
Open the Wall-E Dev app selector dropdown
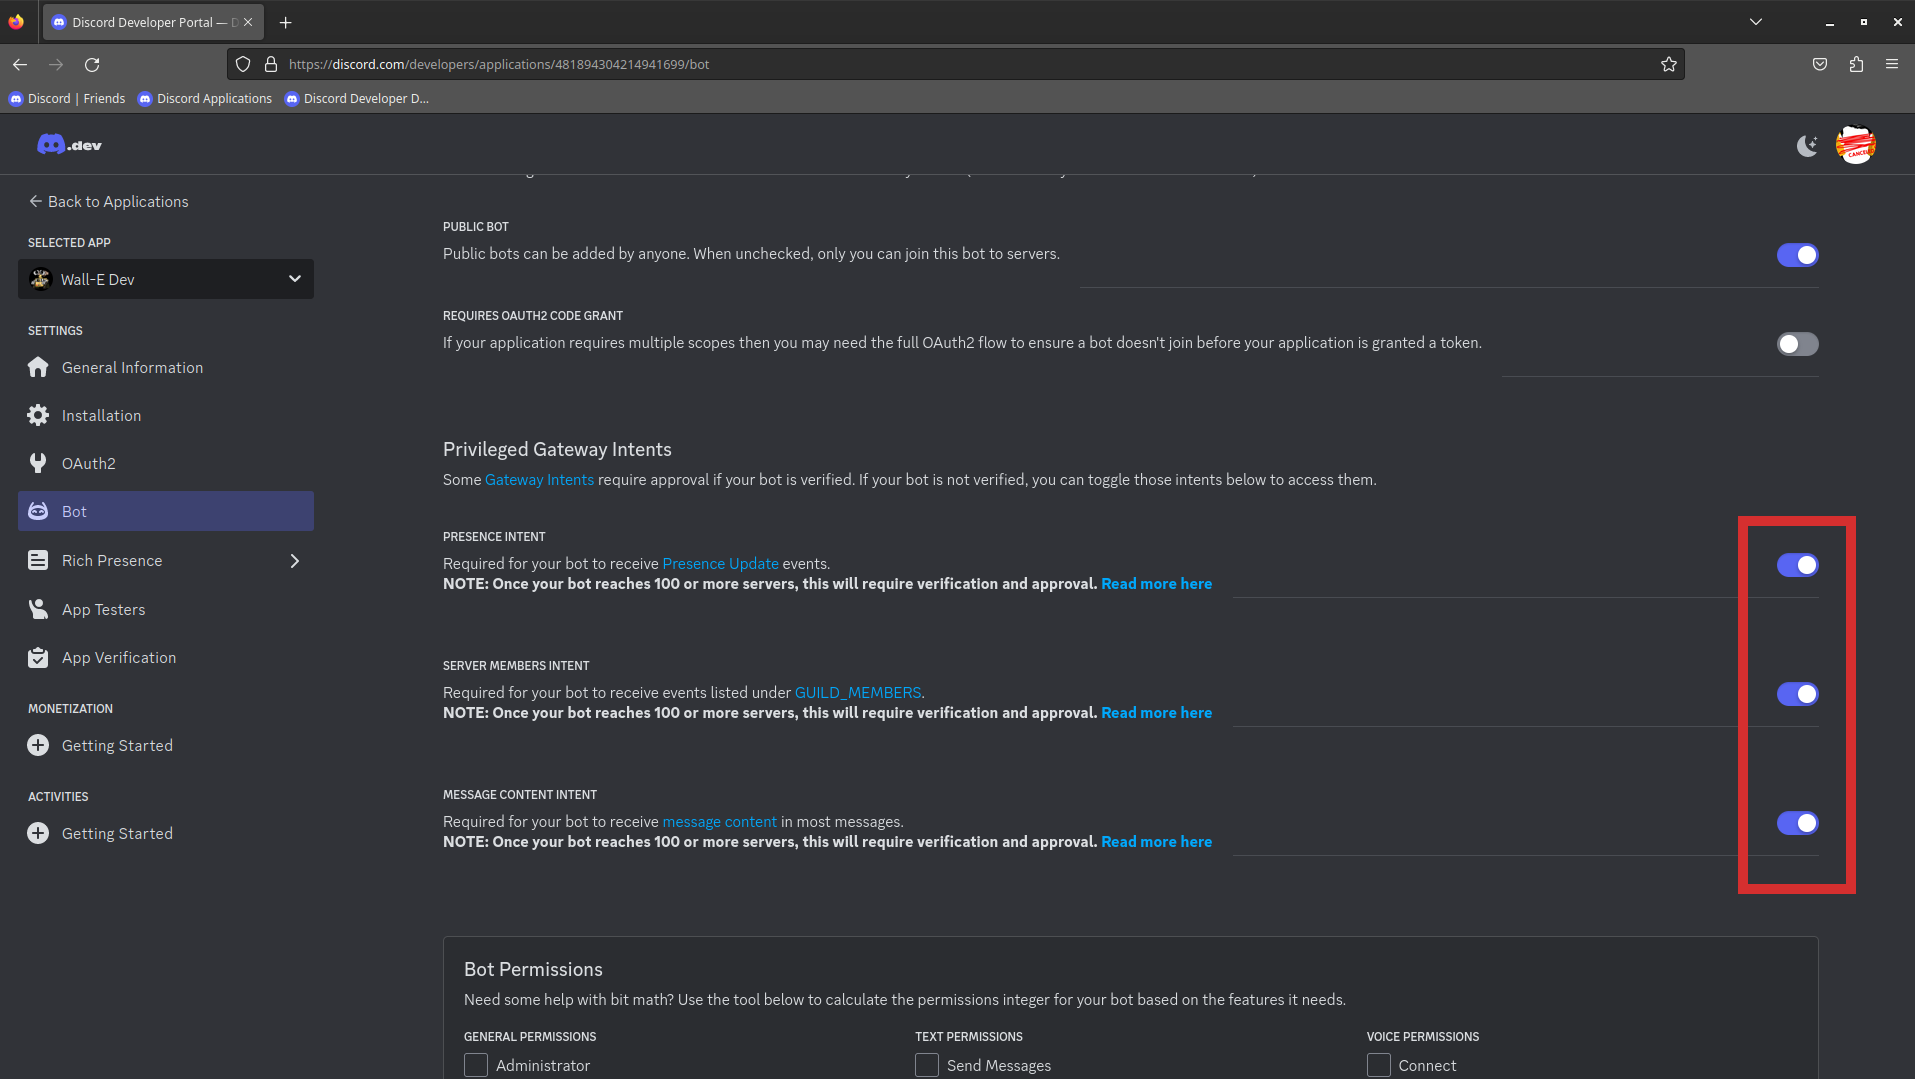pyautogui.click(x=166, y=279)
